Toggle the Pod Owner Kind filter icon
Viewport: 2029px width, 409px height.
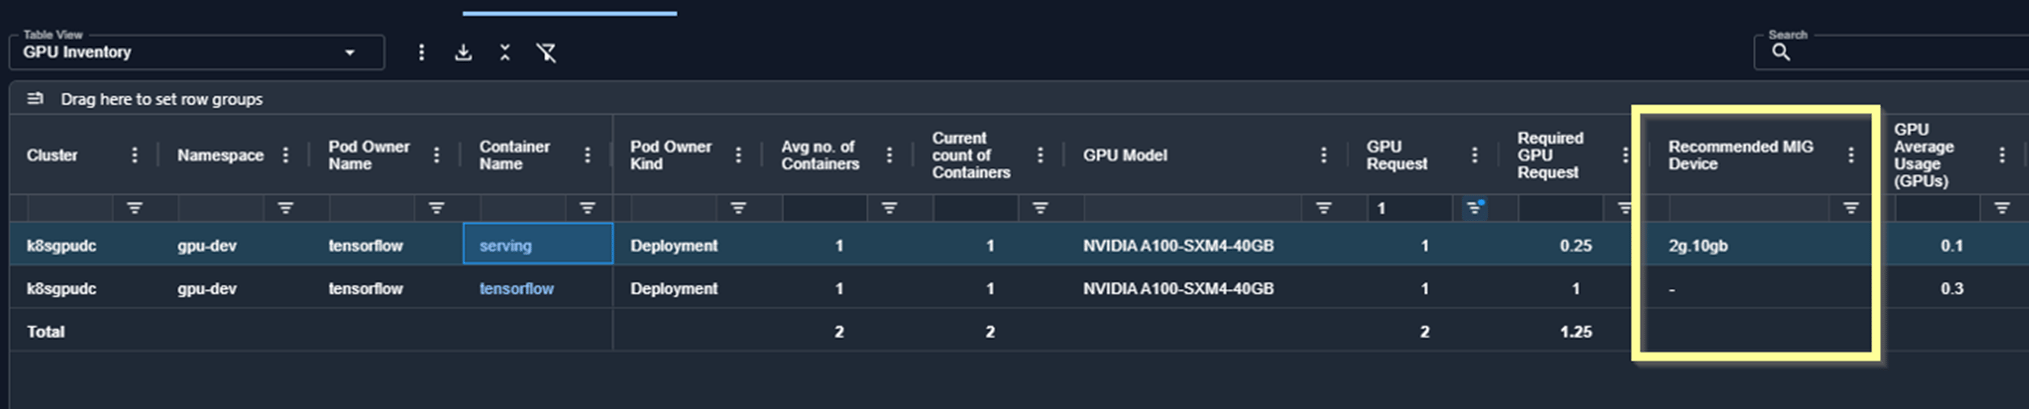click(x=738, y=208)
